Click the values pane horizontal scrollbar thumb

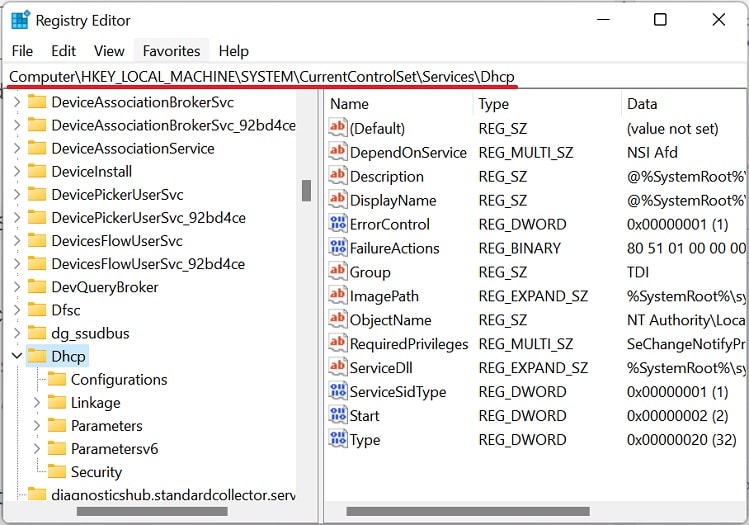pyautogui.click(x=468, y=511)
